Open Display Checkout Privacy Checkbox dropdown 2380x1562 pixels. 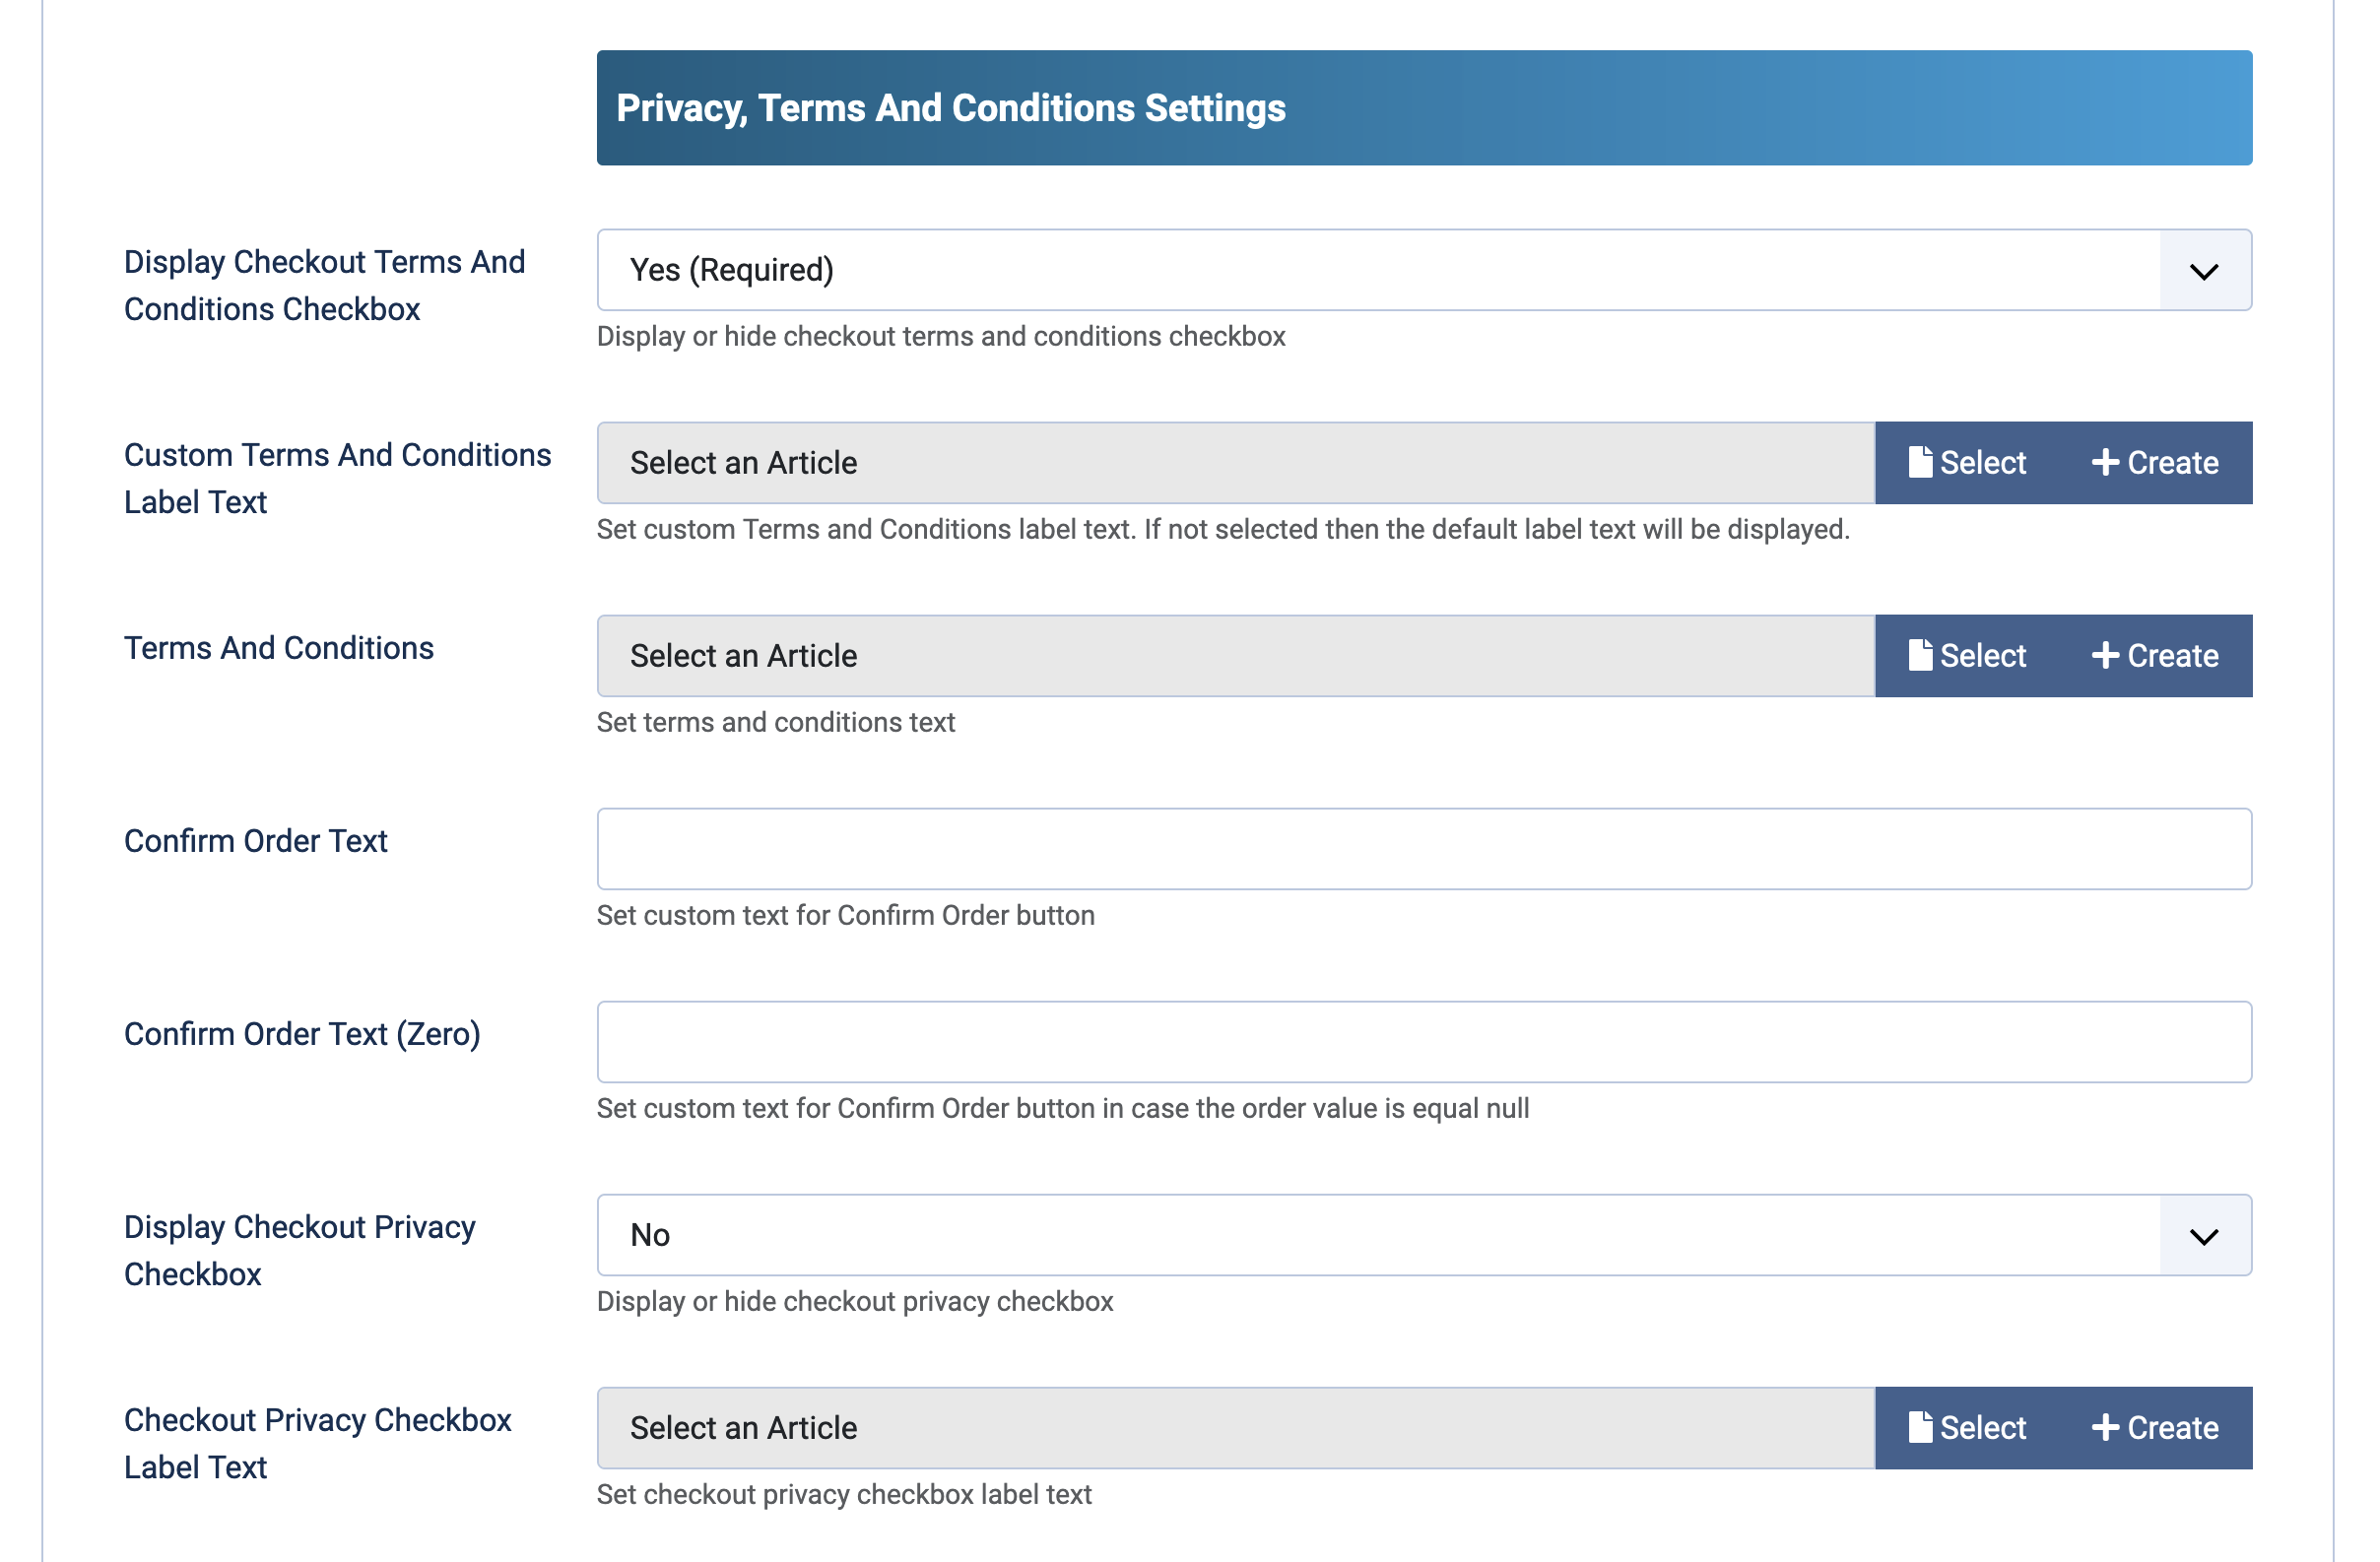point(1377,1235)
